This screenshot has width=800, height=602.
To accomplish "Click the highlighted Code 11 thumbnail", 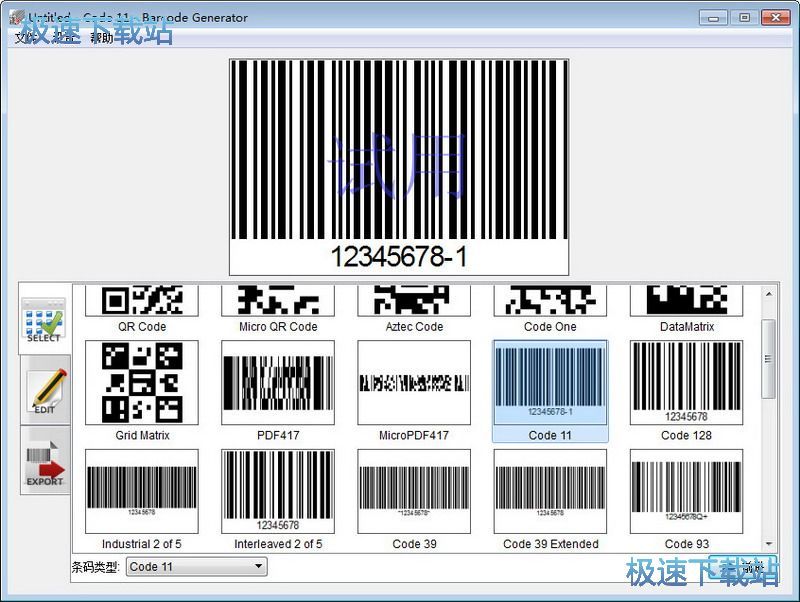I will click(550, 382).
